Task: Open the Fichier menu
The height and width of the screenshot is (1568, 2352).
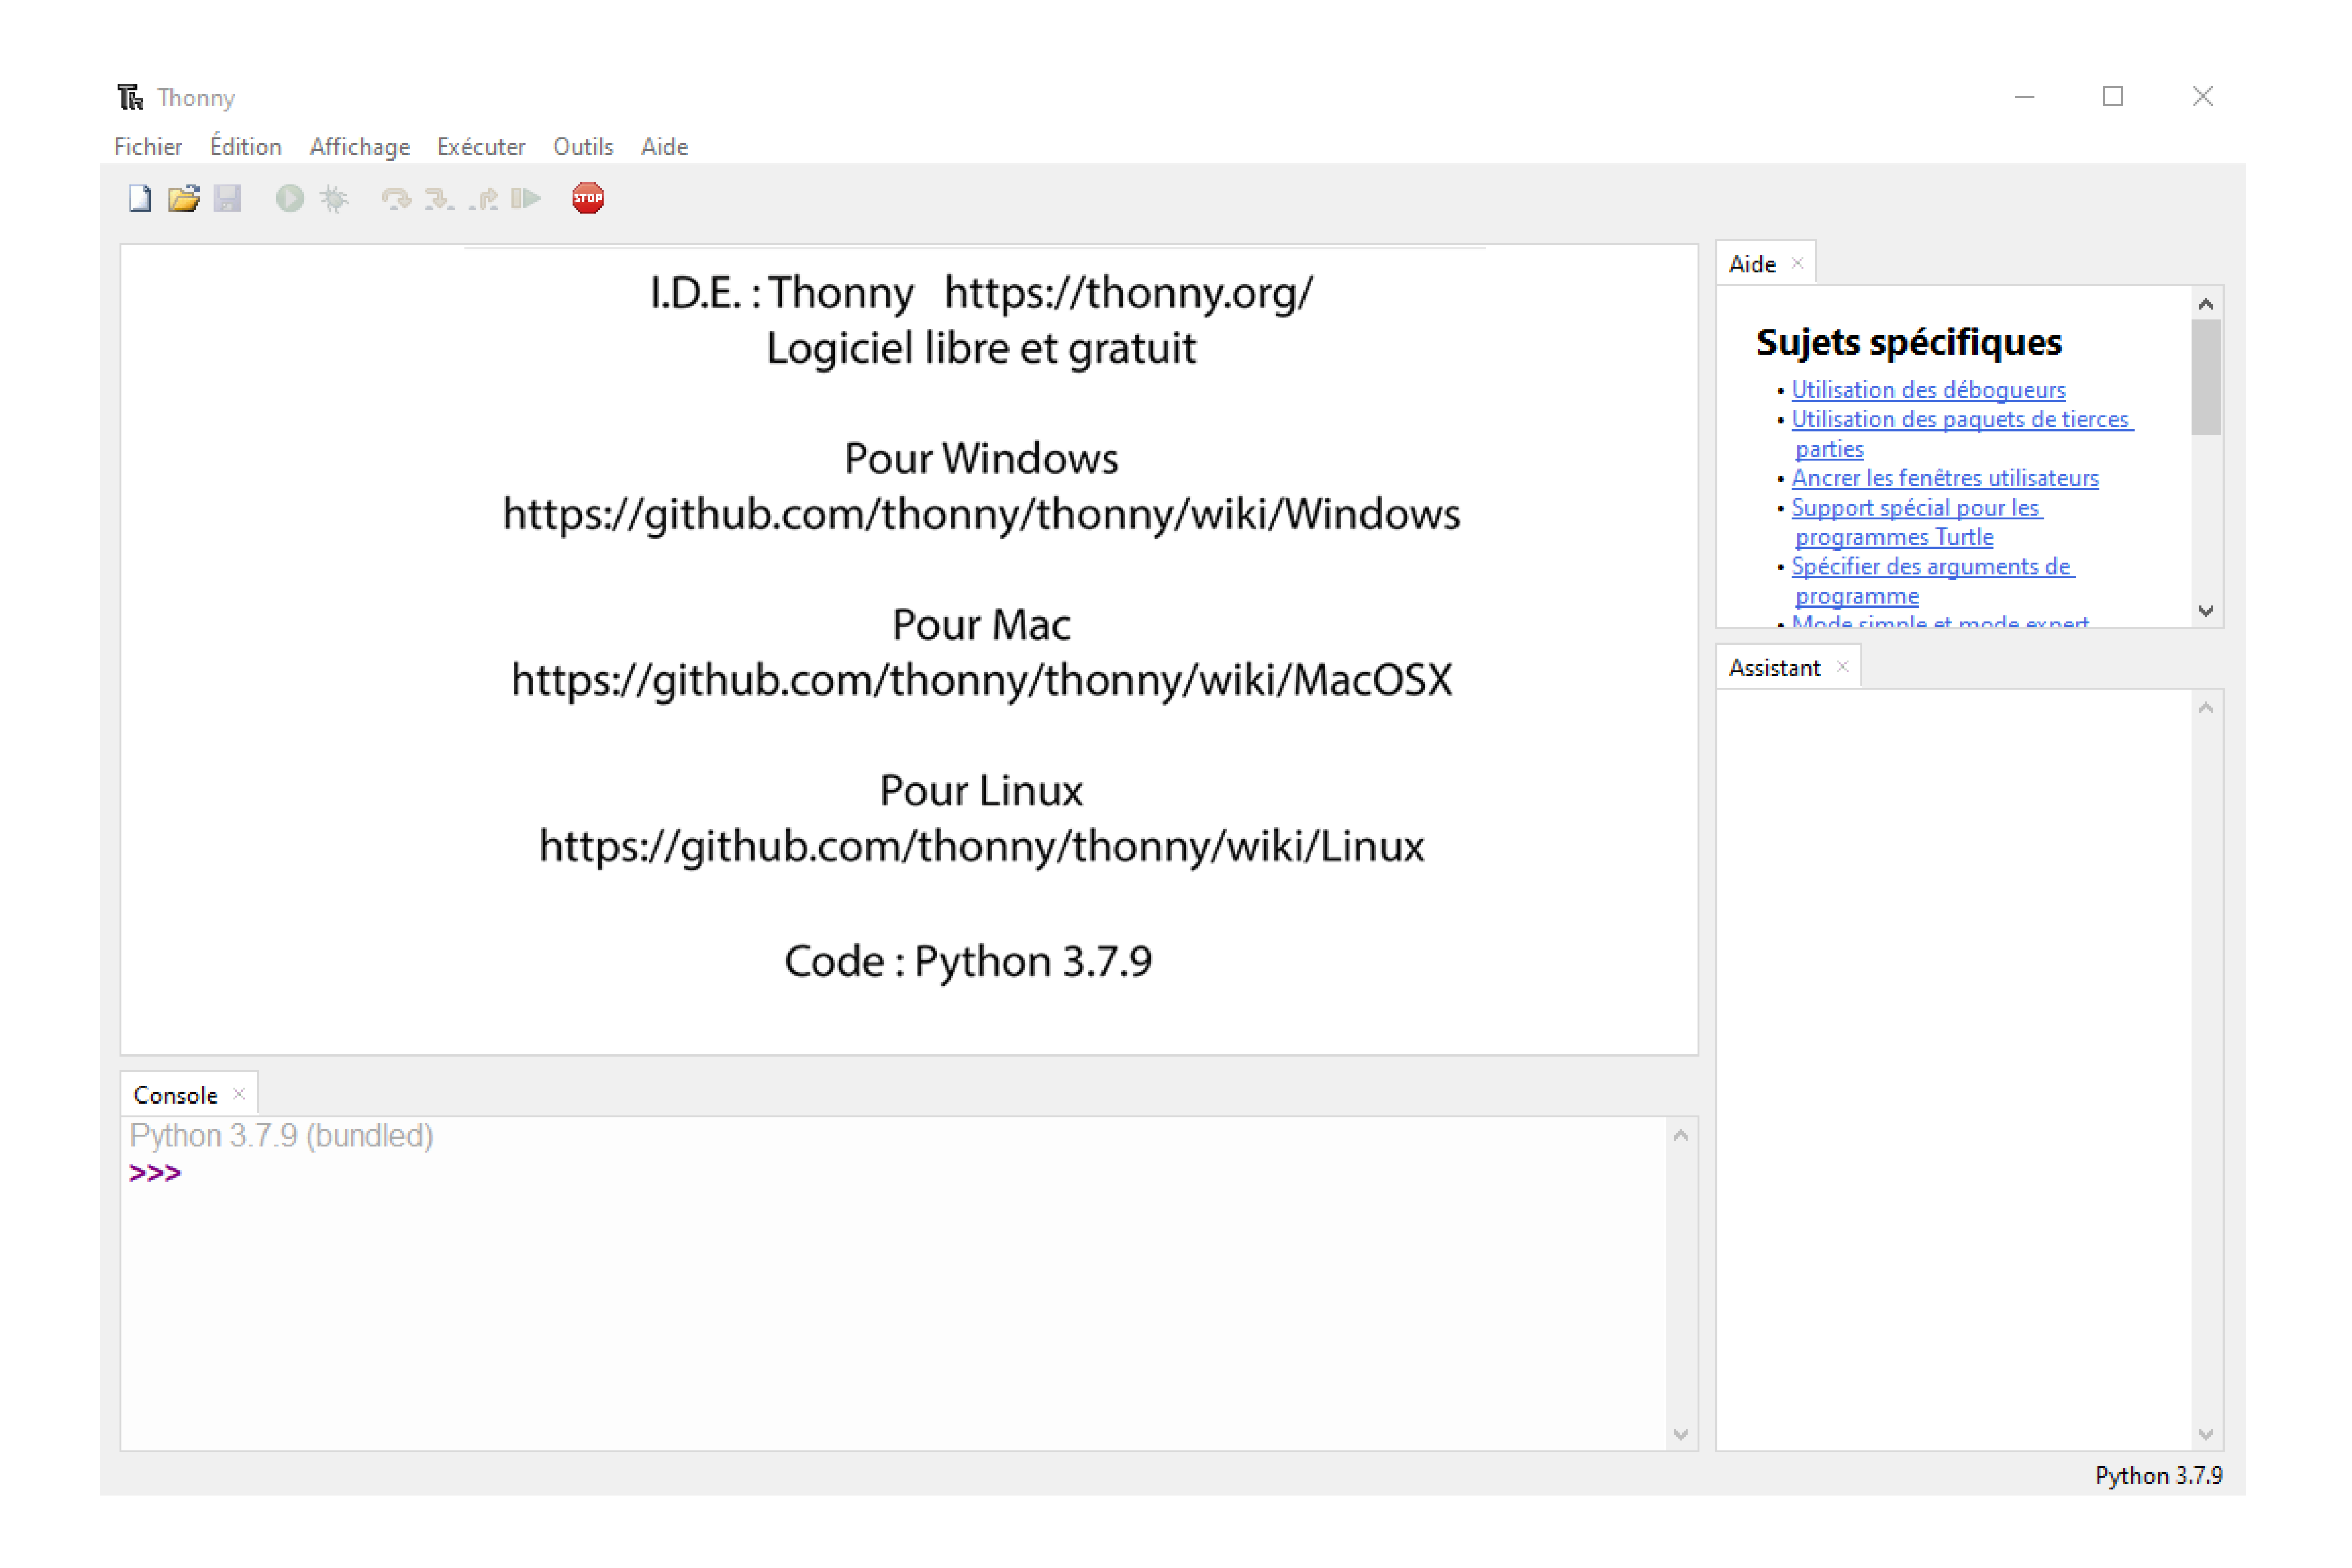Action: pos(148,147)
